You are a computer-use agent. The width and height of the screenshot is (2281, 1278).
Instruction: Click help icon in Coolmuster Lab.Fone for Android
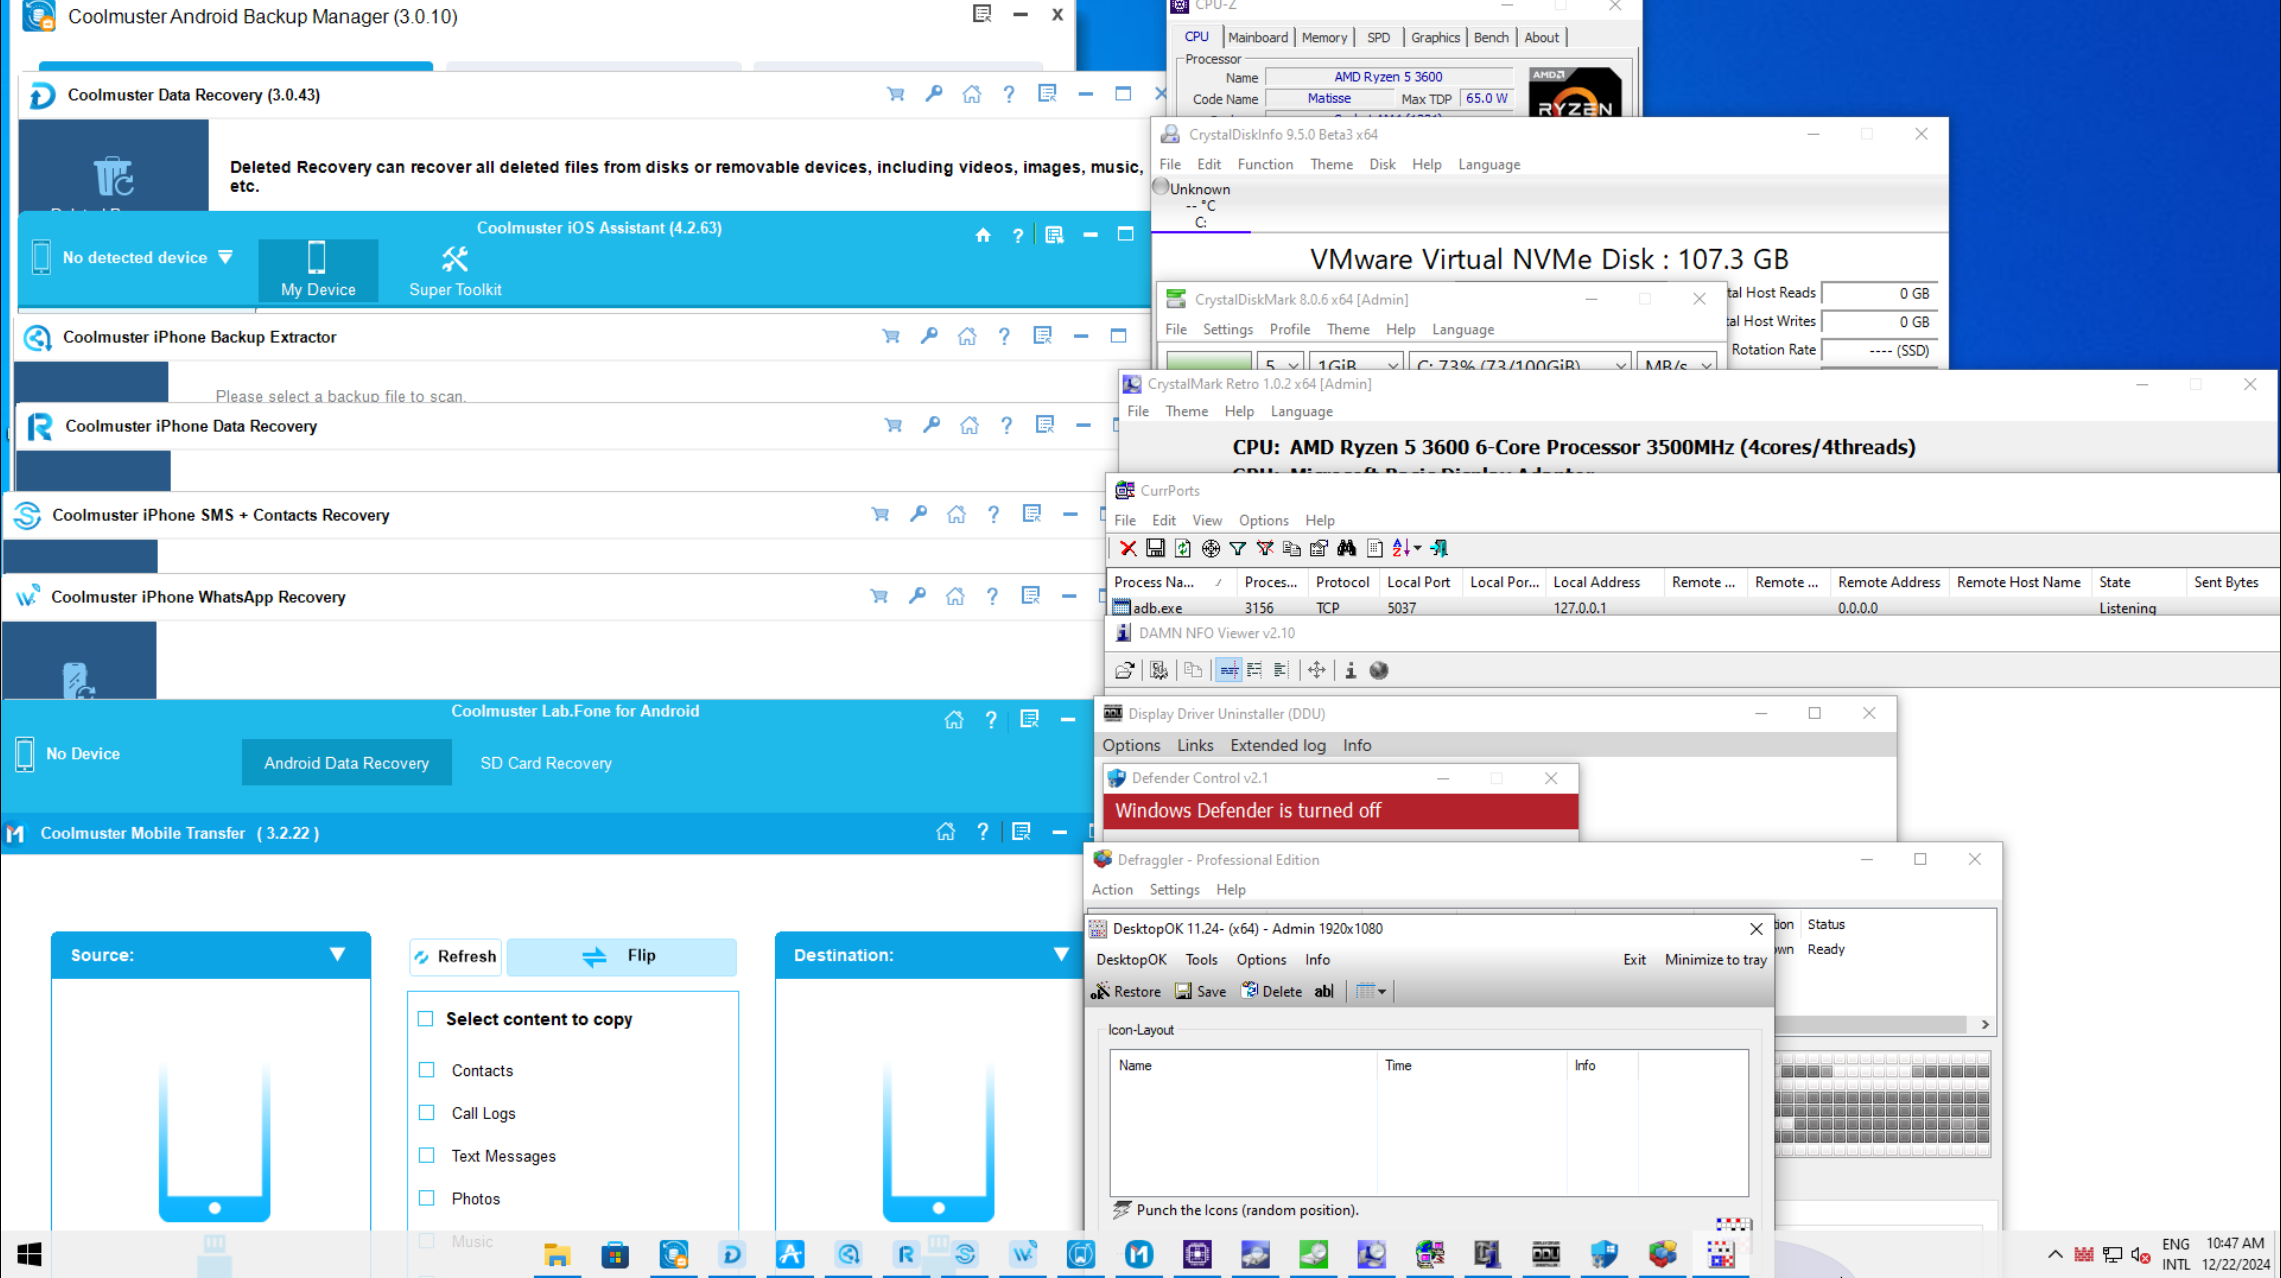[991, 719]
